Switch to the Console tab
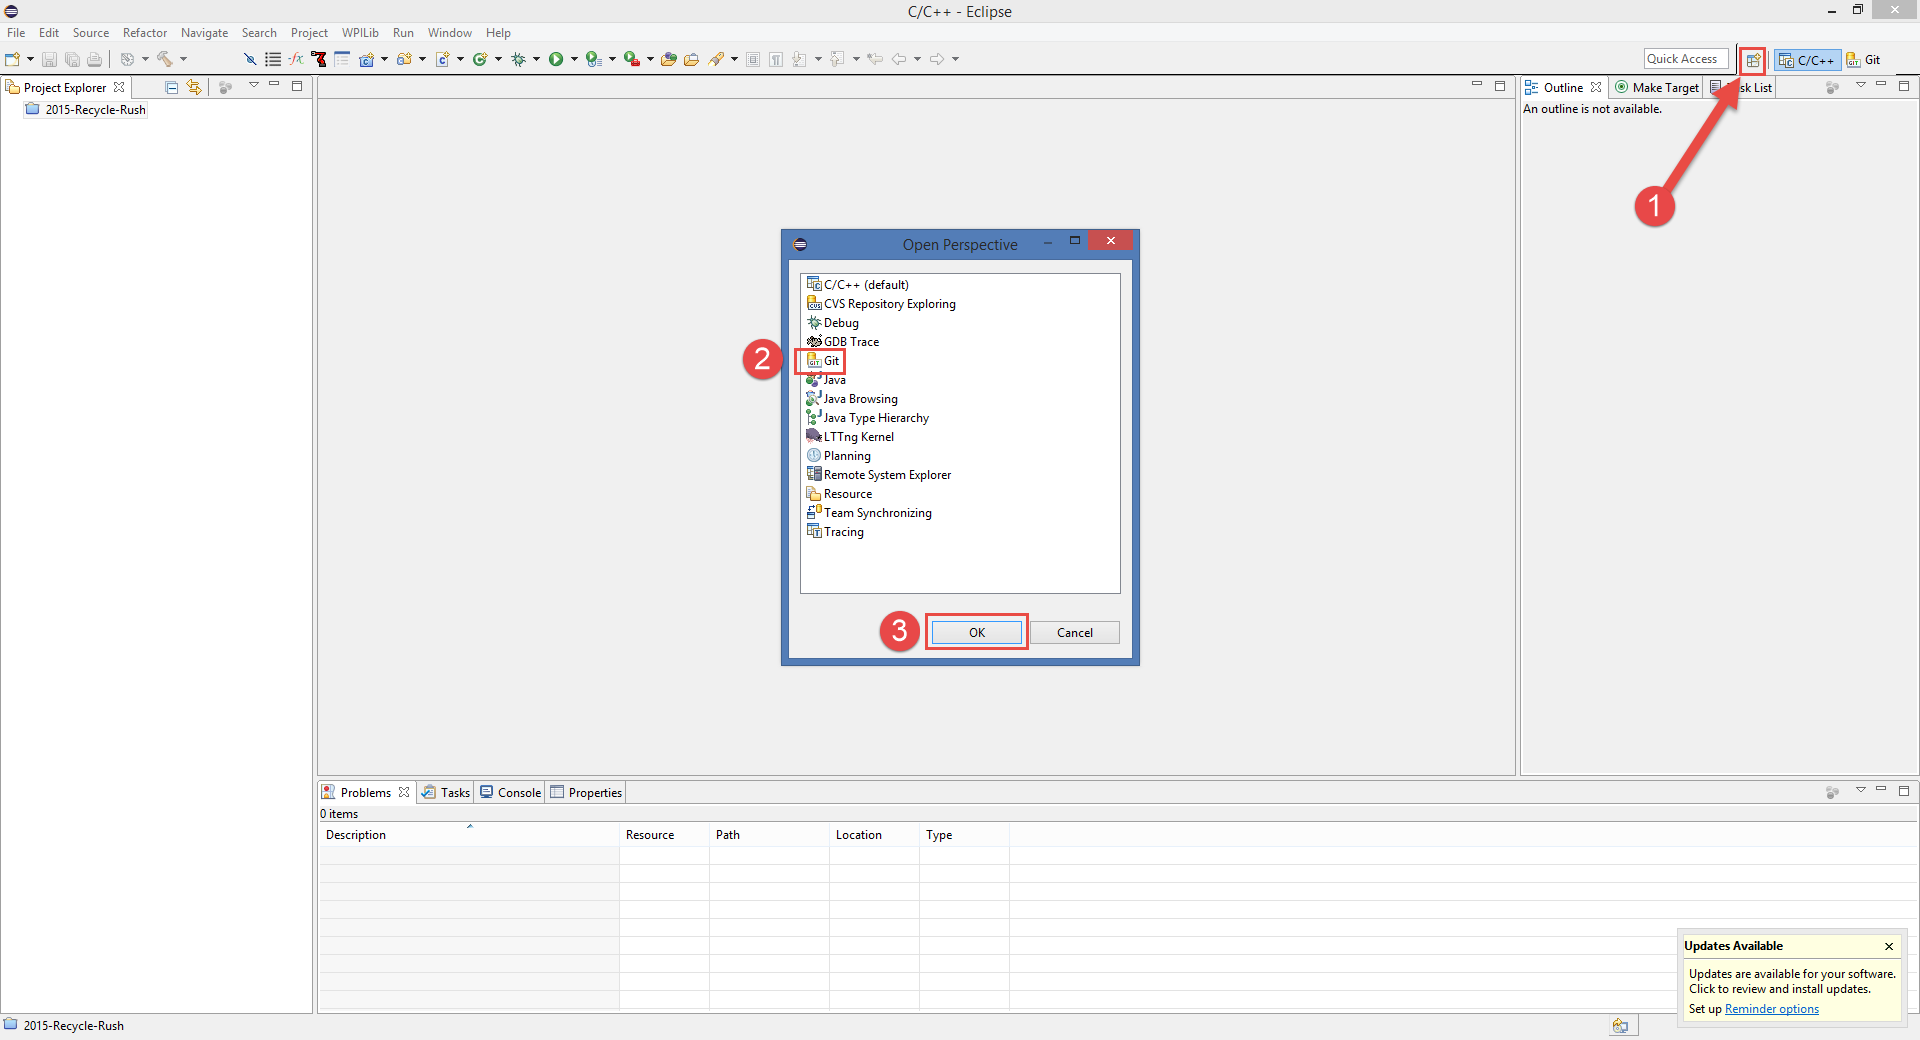This screenshot has height=1040, width=1920. [x=510, y=793]
